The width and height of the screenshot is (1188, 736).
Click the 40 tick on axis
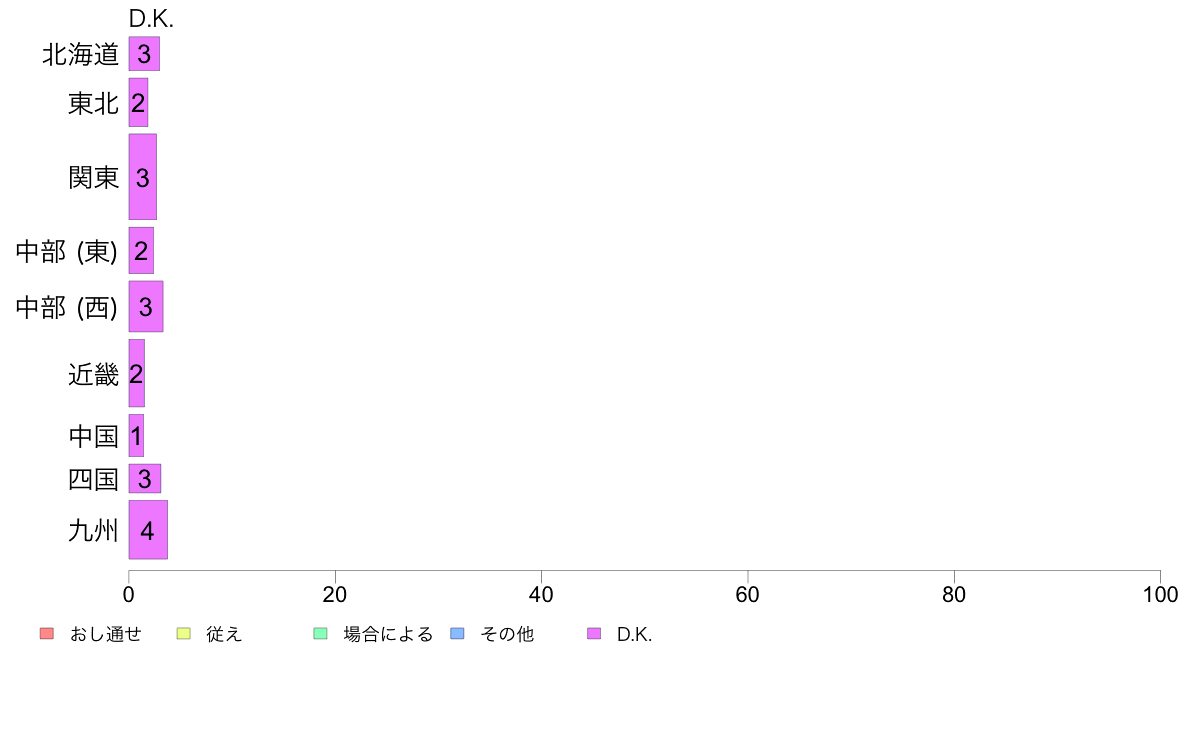541,595
